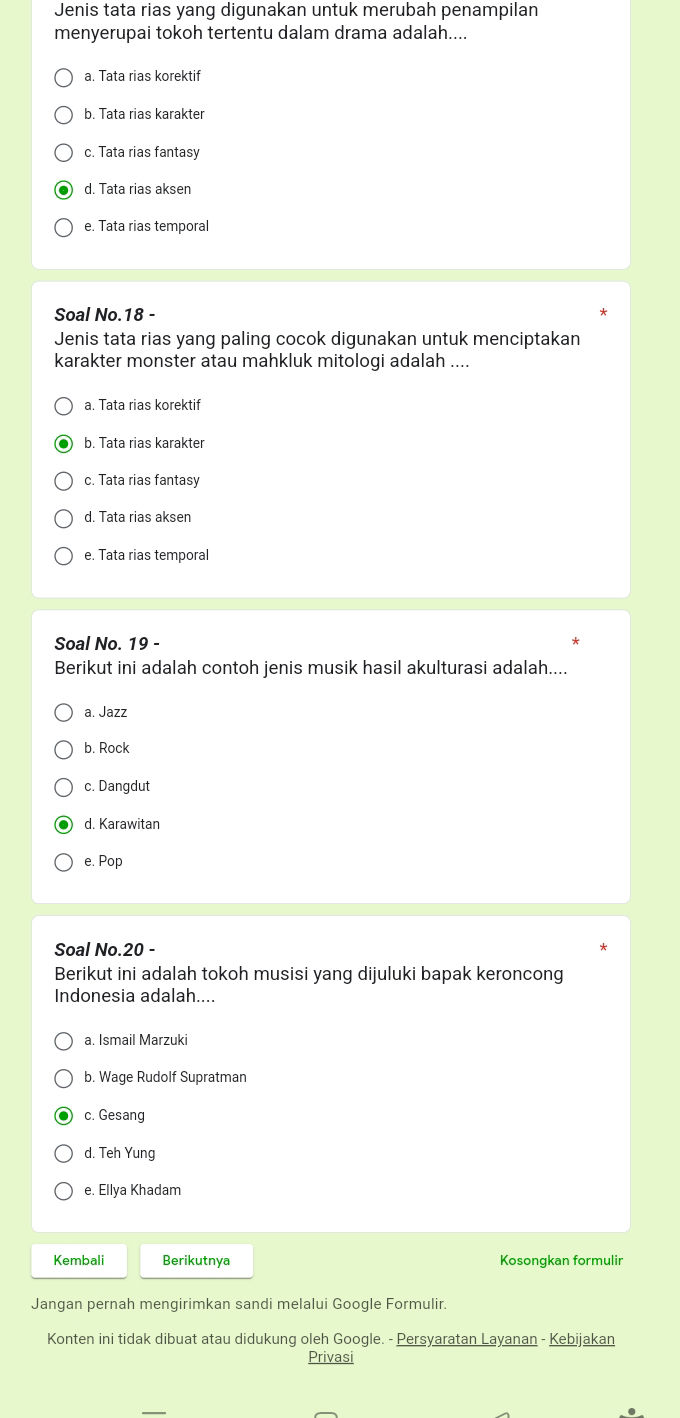680x1418 pixels.
Task: Pick 'a. Jazz' for Soal No. 19
Action: (x=63, y=712)
